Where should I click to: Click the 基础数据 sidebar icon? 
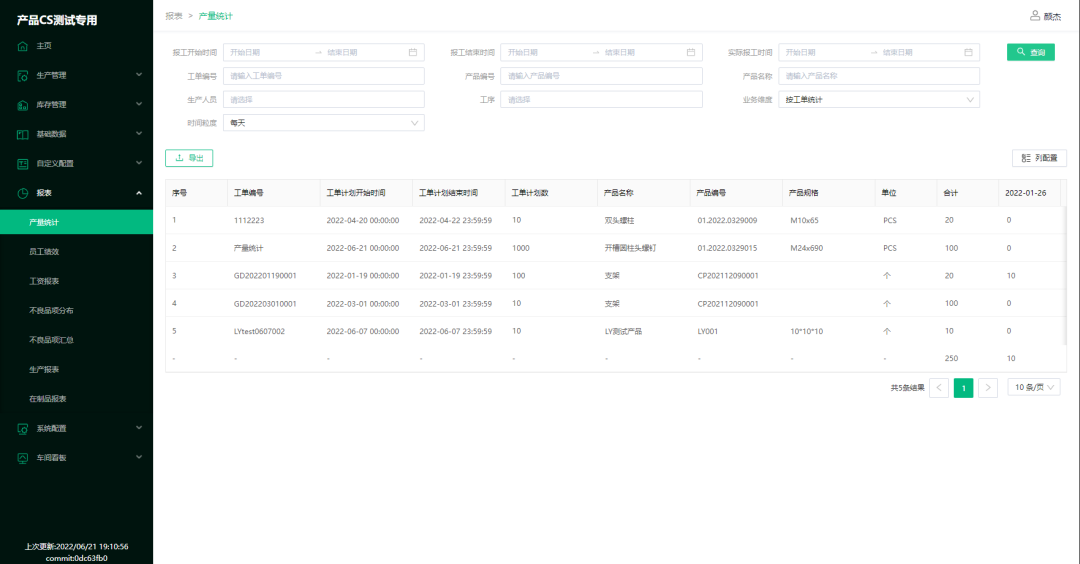22,134
